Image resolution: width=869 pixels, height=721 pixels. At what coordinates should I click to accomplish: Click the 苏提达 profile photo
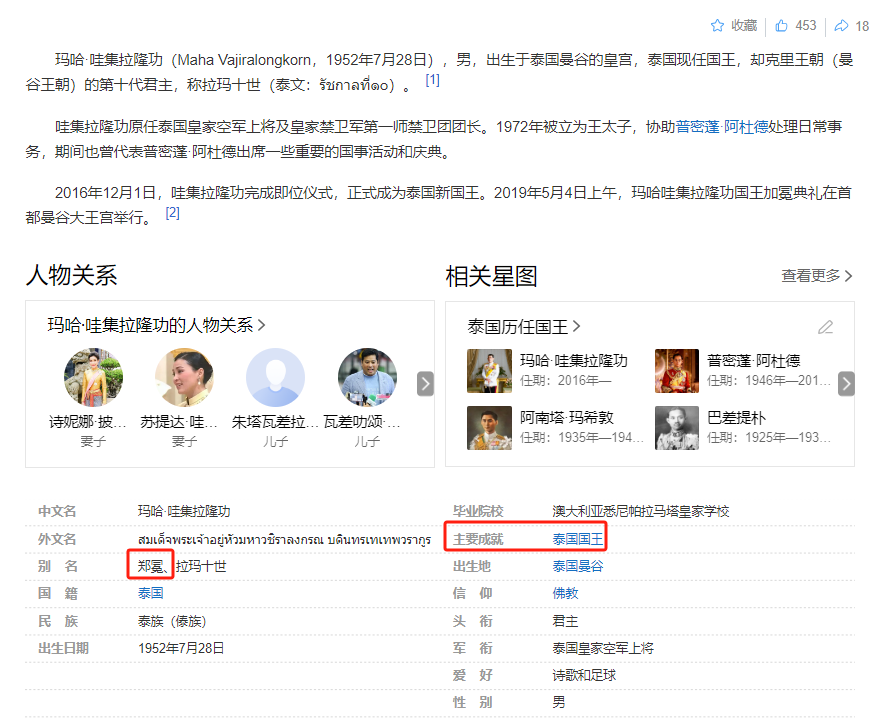[x=184, y=377]
